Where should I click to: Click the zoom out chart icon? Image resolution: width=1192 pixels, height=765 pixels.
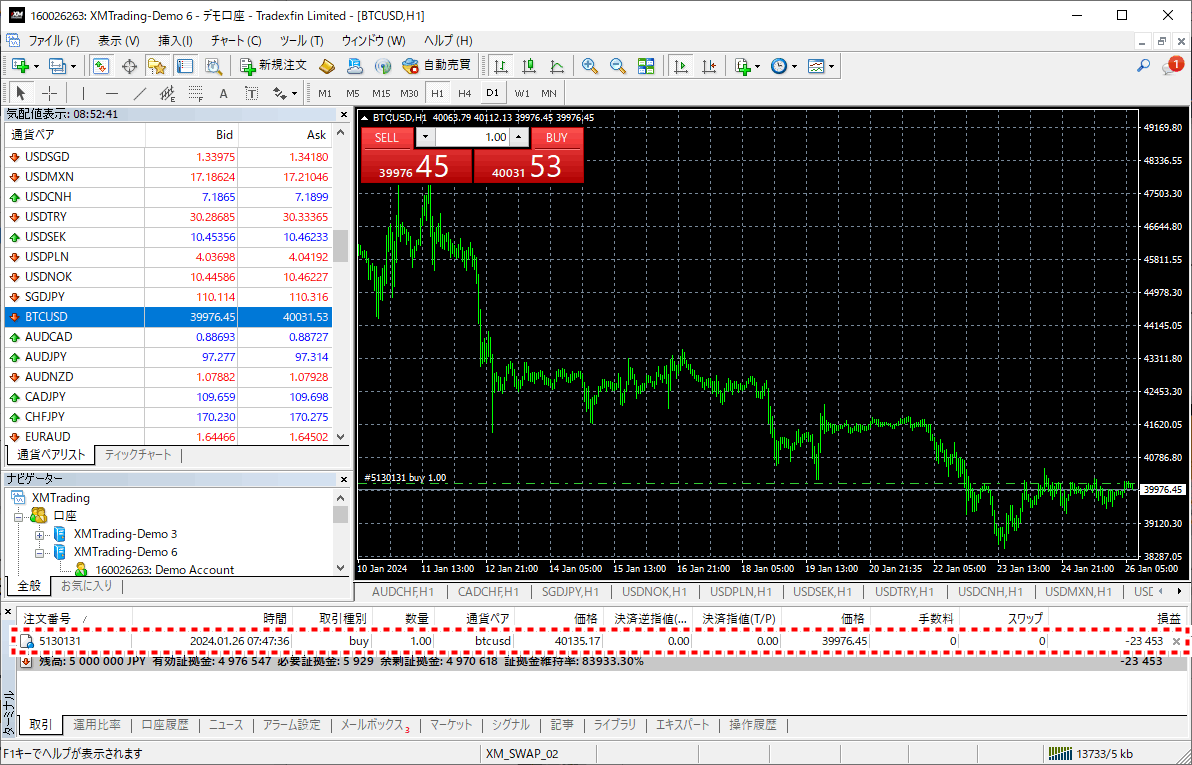(x=617, y=66)
